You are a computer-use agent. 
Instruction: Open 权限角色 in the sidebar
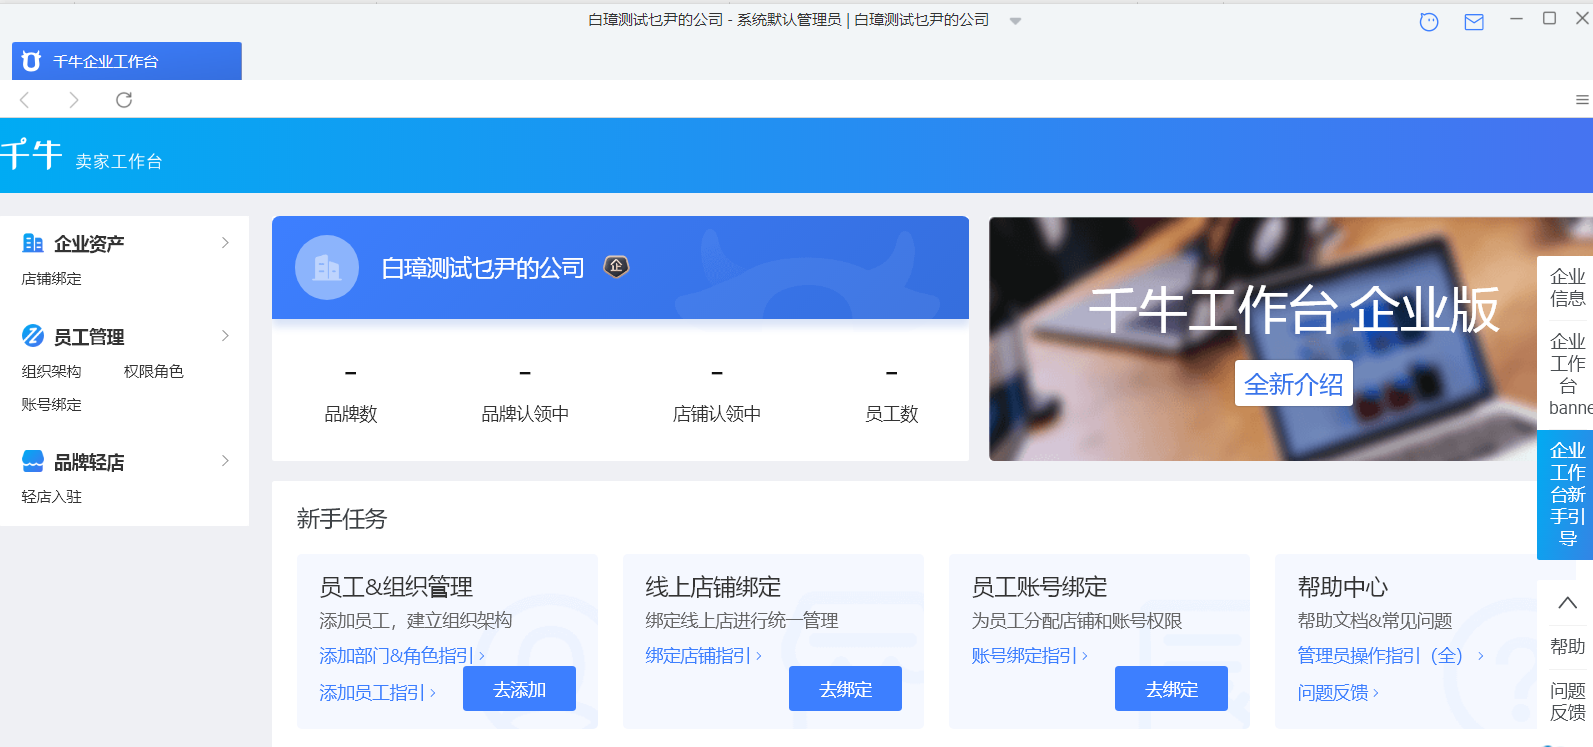pos(154,372)
